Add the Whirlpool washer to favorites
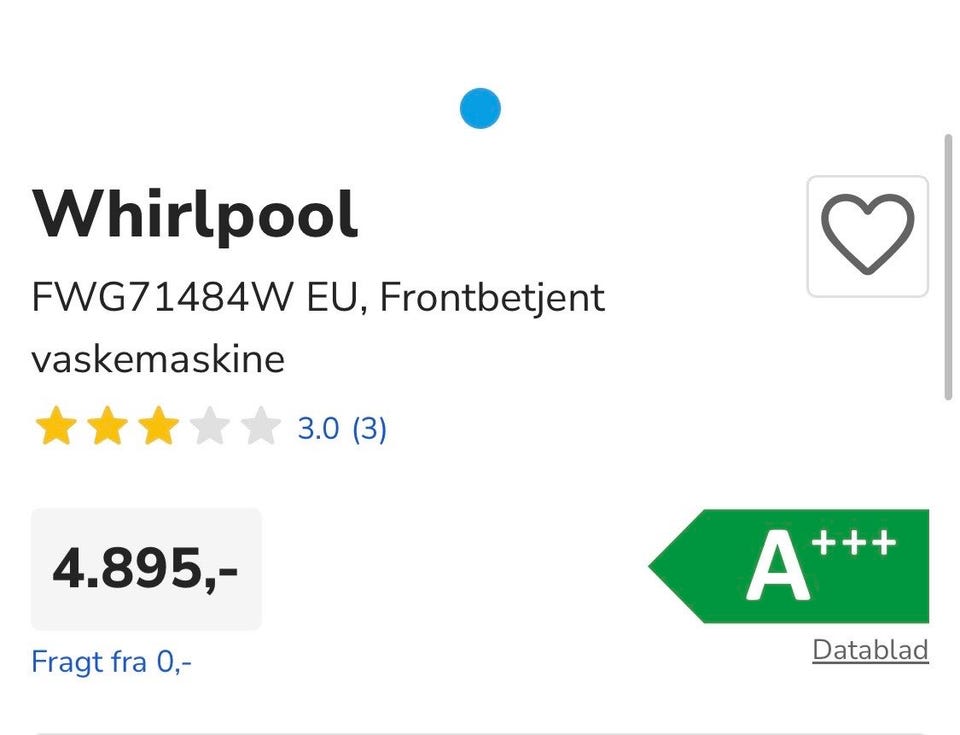The image size is (960, 735). coord(867,236)
